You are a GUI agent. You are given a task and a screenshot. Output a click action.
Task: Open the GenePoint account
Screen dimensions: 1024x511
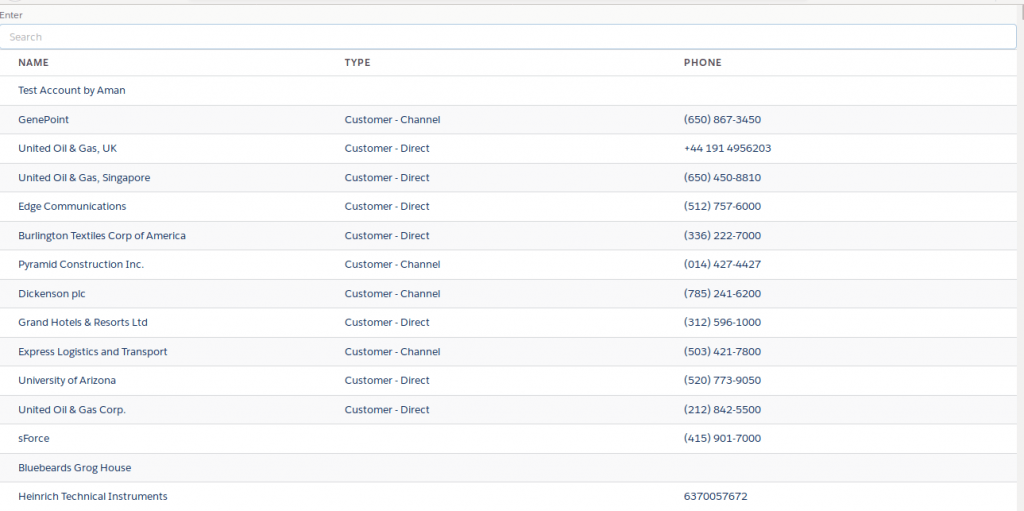44,120
